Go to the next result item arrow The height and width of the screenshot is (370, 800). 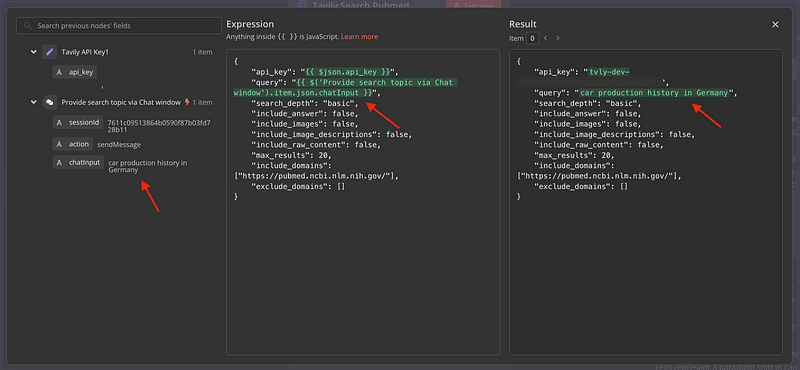[558, 38]
